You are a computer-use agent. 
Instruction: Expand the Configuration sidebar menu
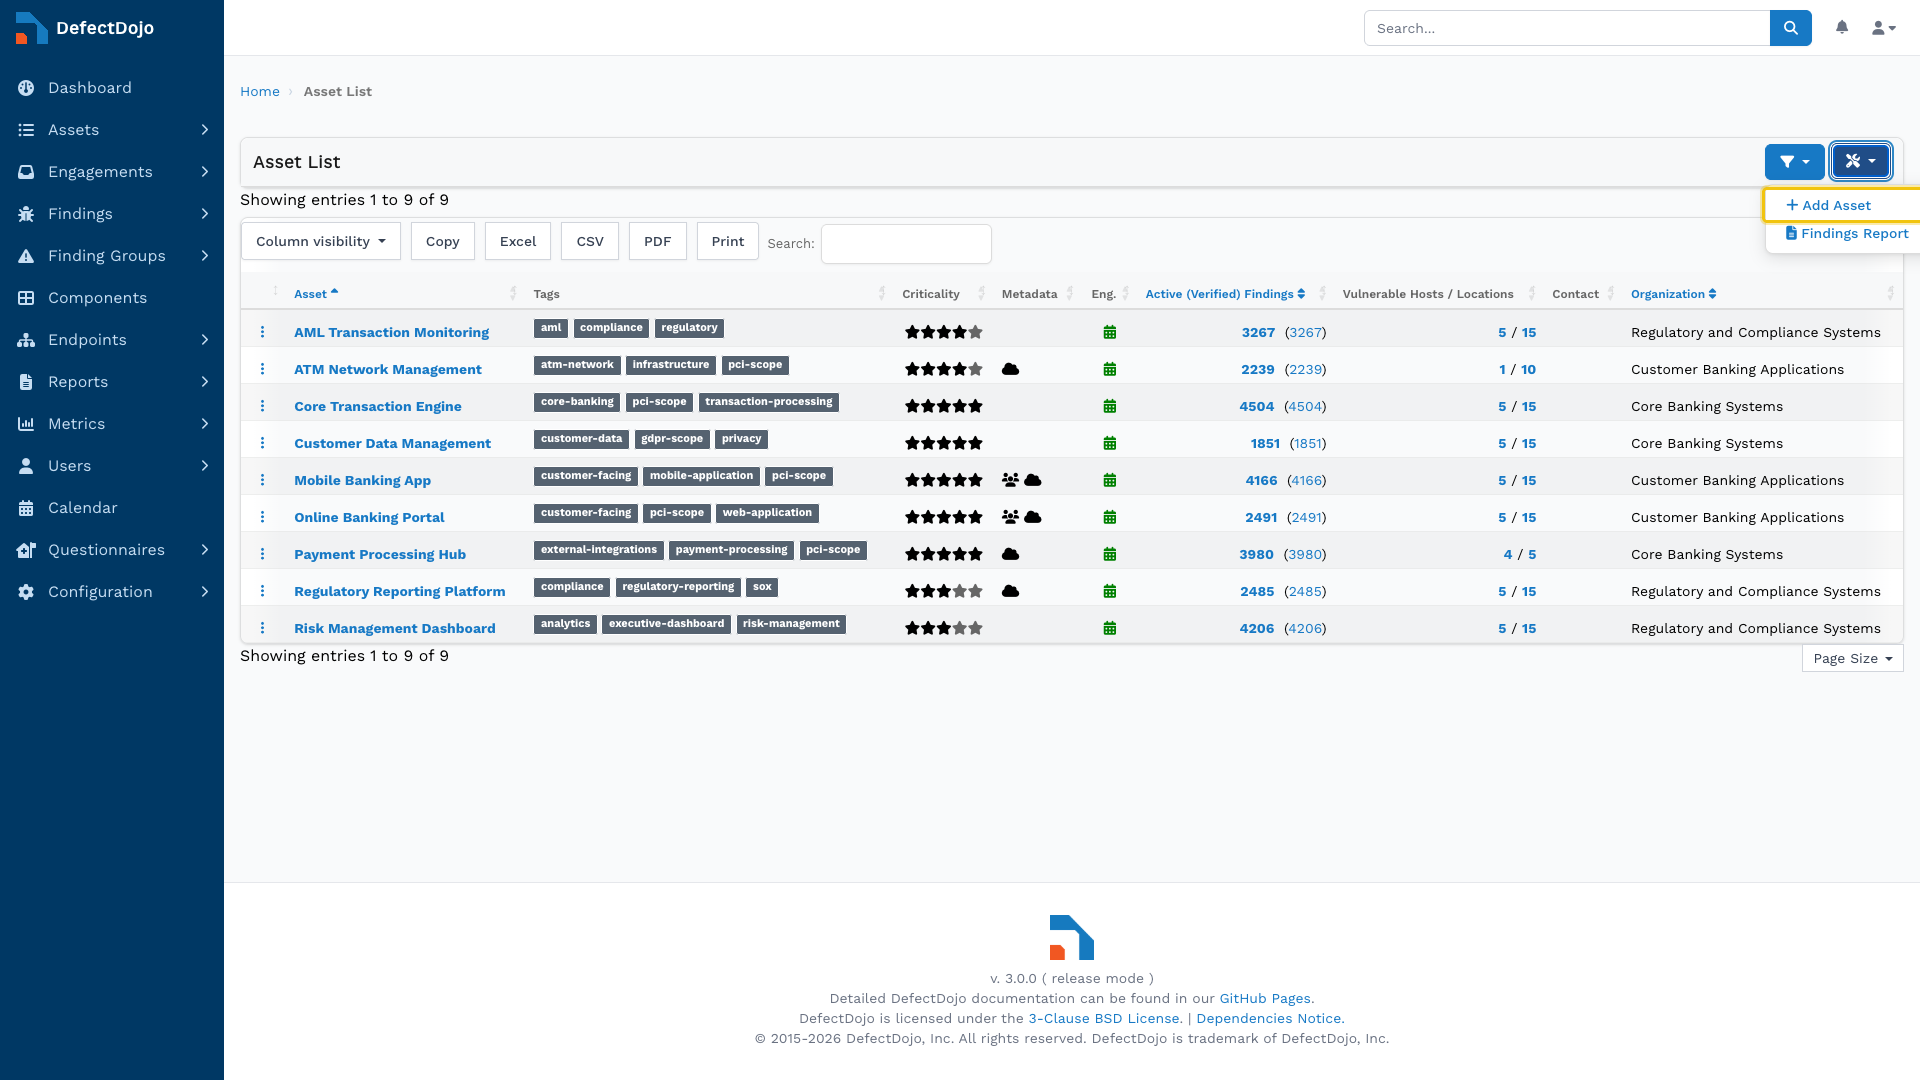point(112,592)
